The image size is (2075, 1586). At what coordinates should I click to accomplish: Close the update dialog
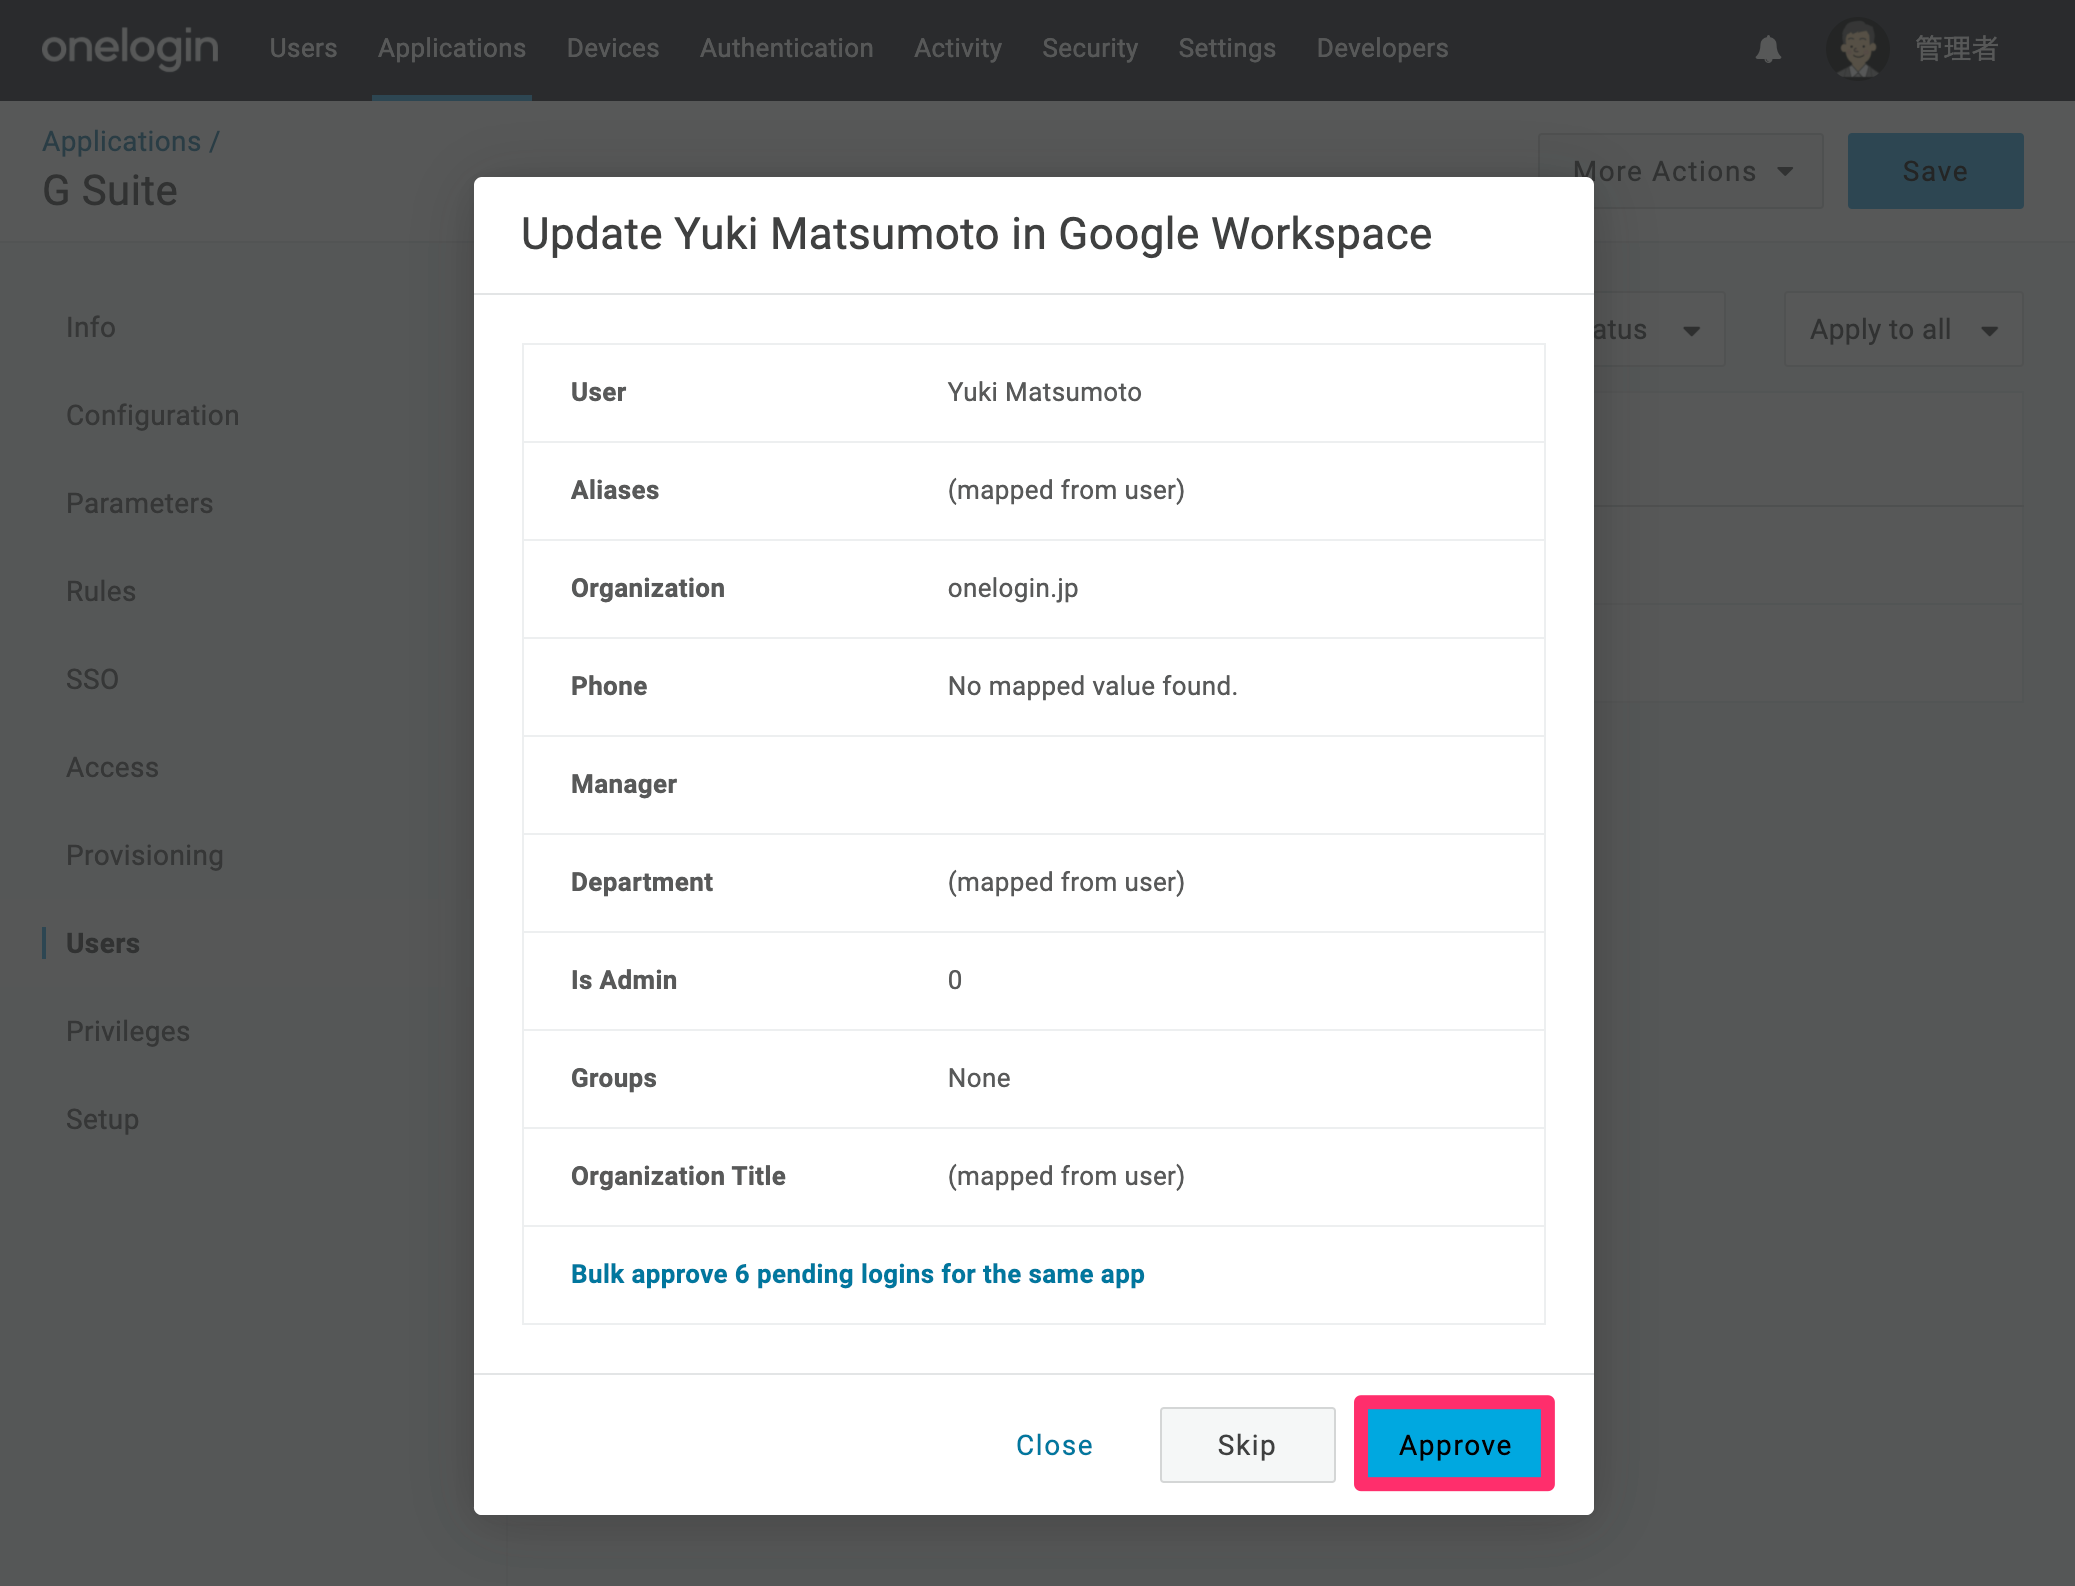1054,1445
